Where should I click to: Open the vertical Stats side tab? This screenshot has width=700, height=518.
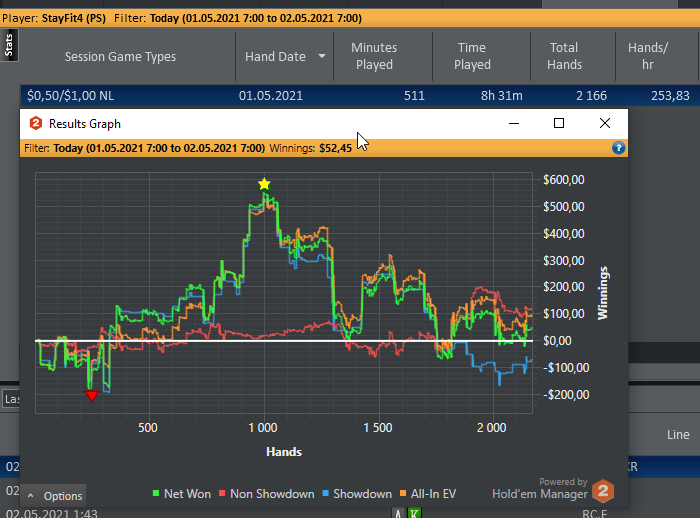click(9, 45)
